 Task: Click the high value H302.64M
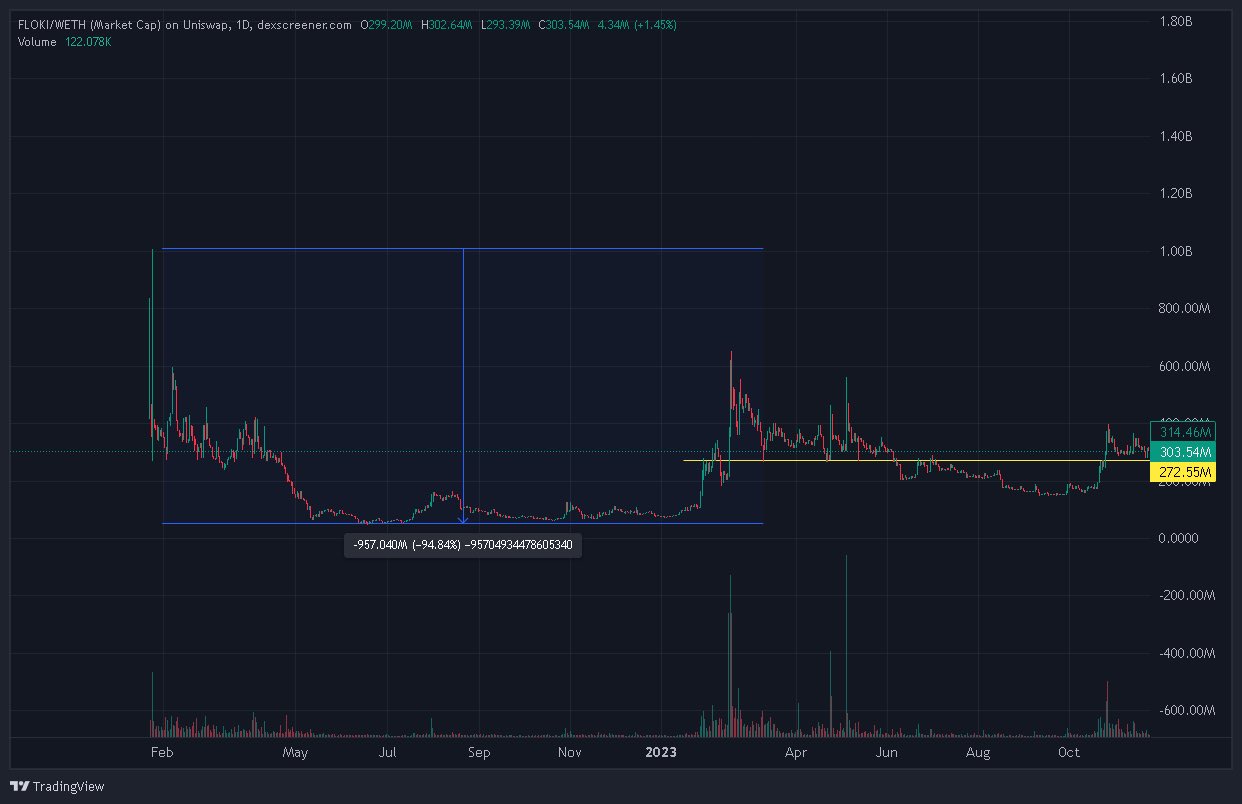446,24
